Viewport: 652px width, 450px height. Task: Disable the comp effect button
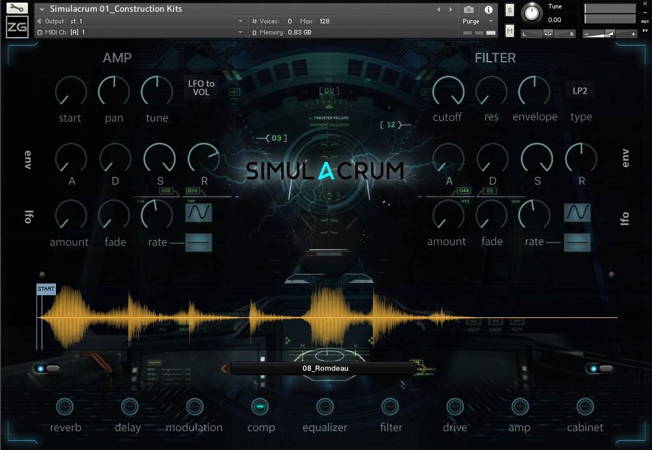[260, 406]
